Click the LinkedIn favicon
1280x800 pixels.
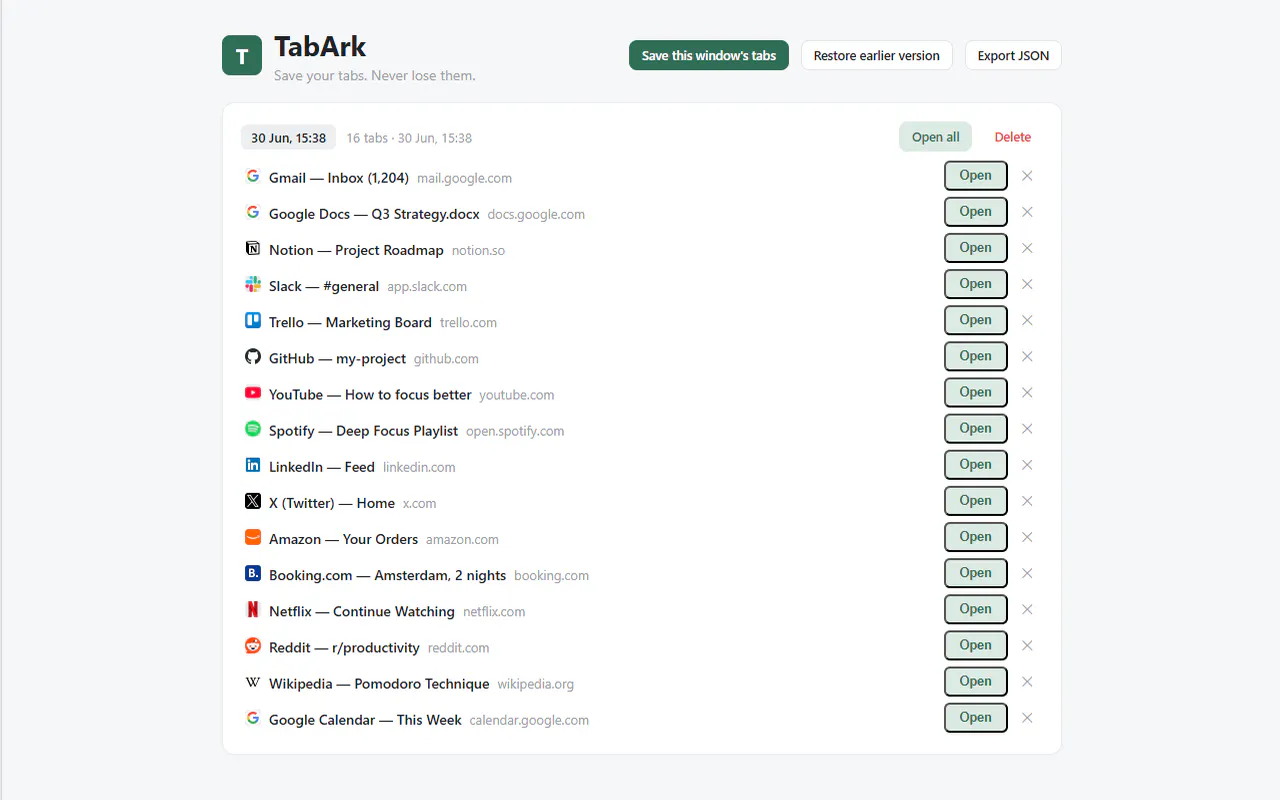(253, 465)
